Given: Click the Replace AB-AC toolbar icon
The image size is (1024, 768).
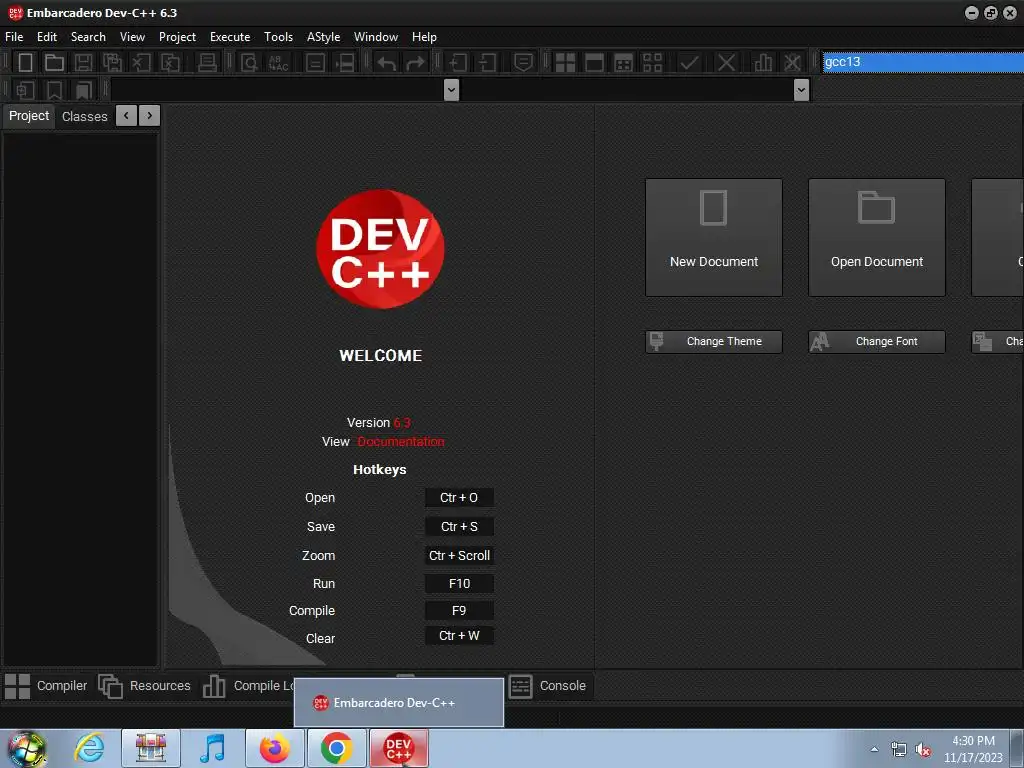Looking at the screenshot, I should point(278,63).
